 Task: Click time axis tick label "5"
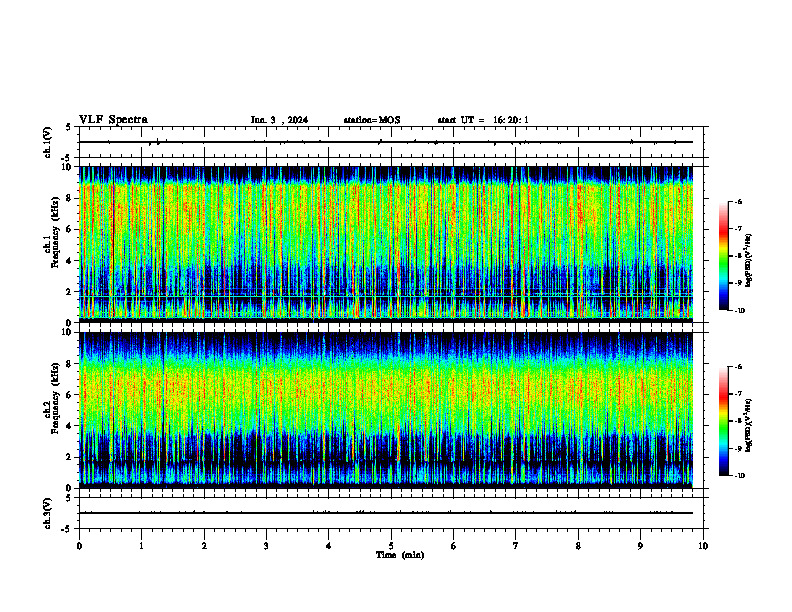pyautogui.click(x=391, y=546)
